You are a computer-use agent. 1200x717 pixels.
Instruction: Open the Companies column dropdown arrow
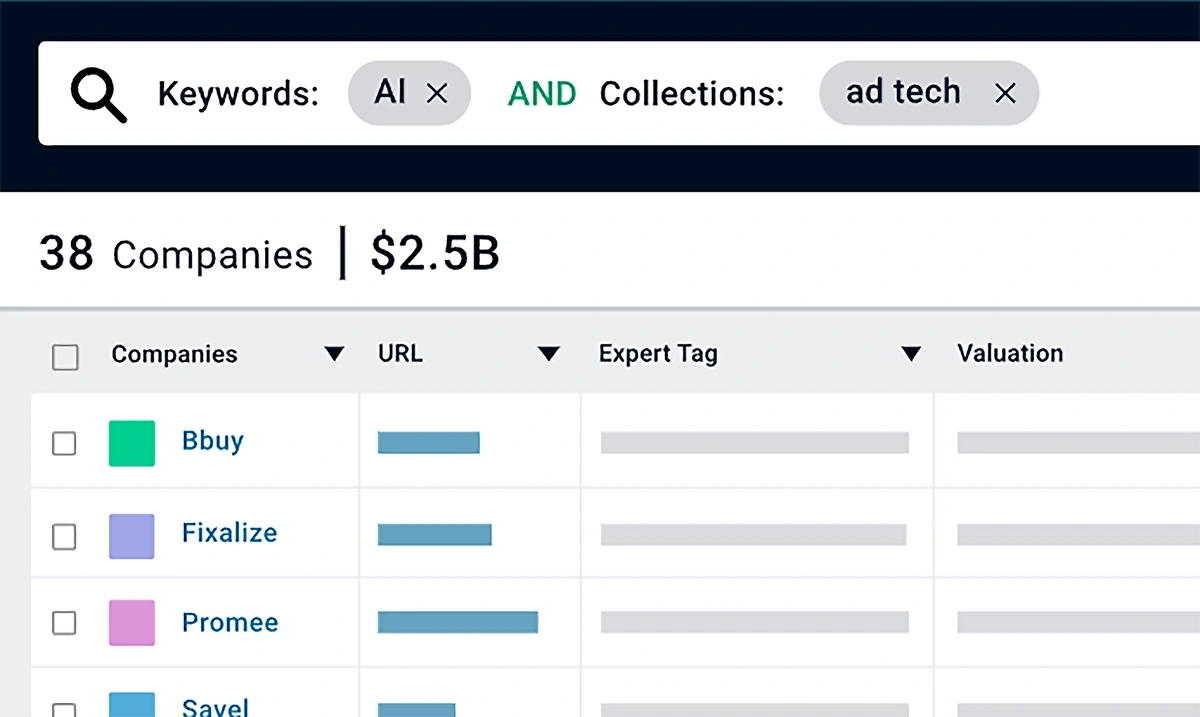coord(334,354)
